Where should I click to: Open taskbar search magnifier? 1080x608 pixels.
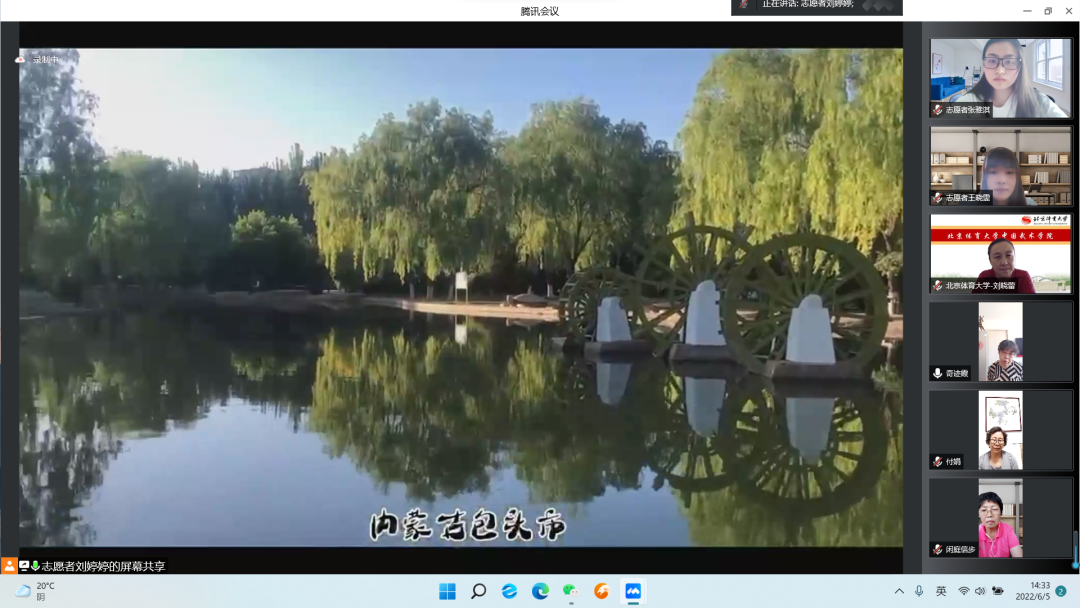click(x=478, y=591)
